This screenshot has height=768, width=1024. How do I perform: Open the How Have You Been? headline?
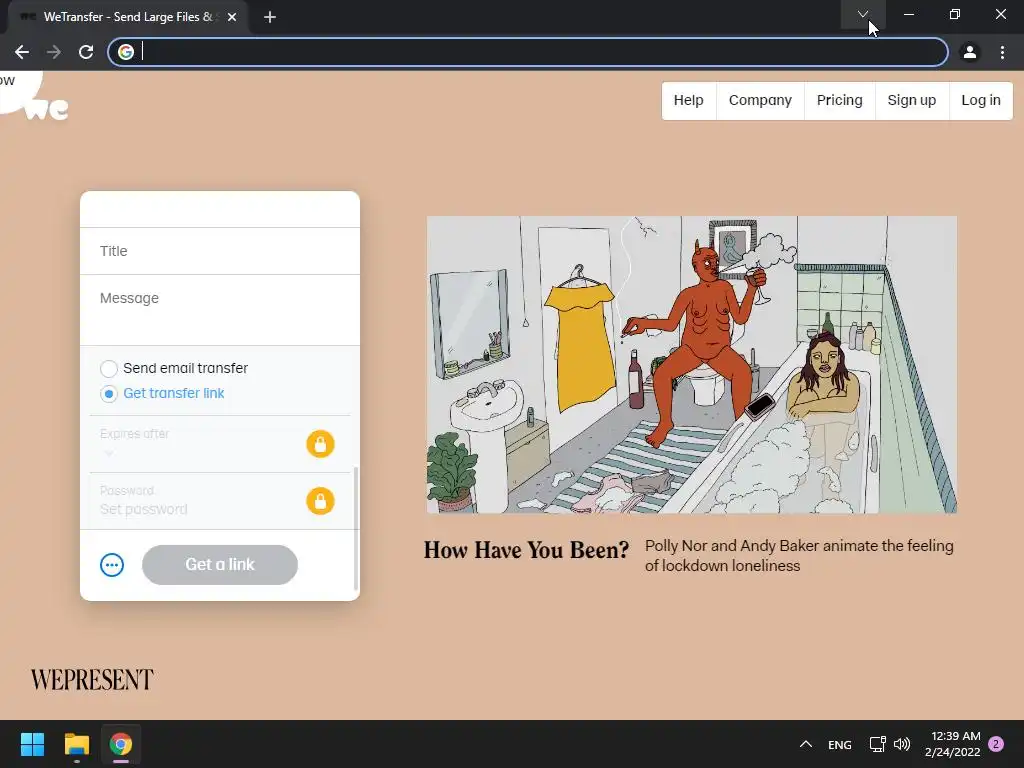(526, 550)
